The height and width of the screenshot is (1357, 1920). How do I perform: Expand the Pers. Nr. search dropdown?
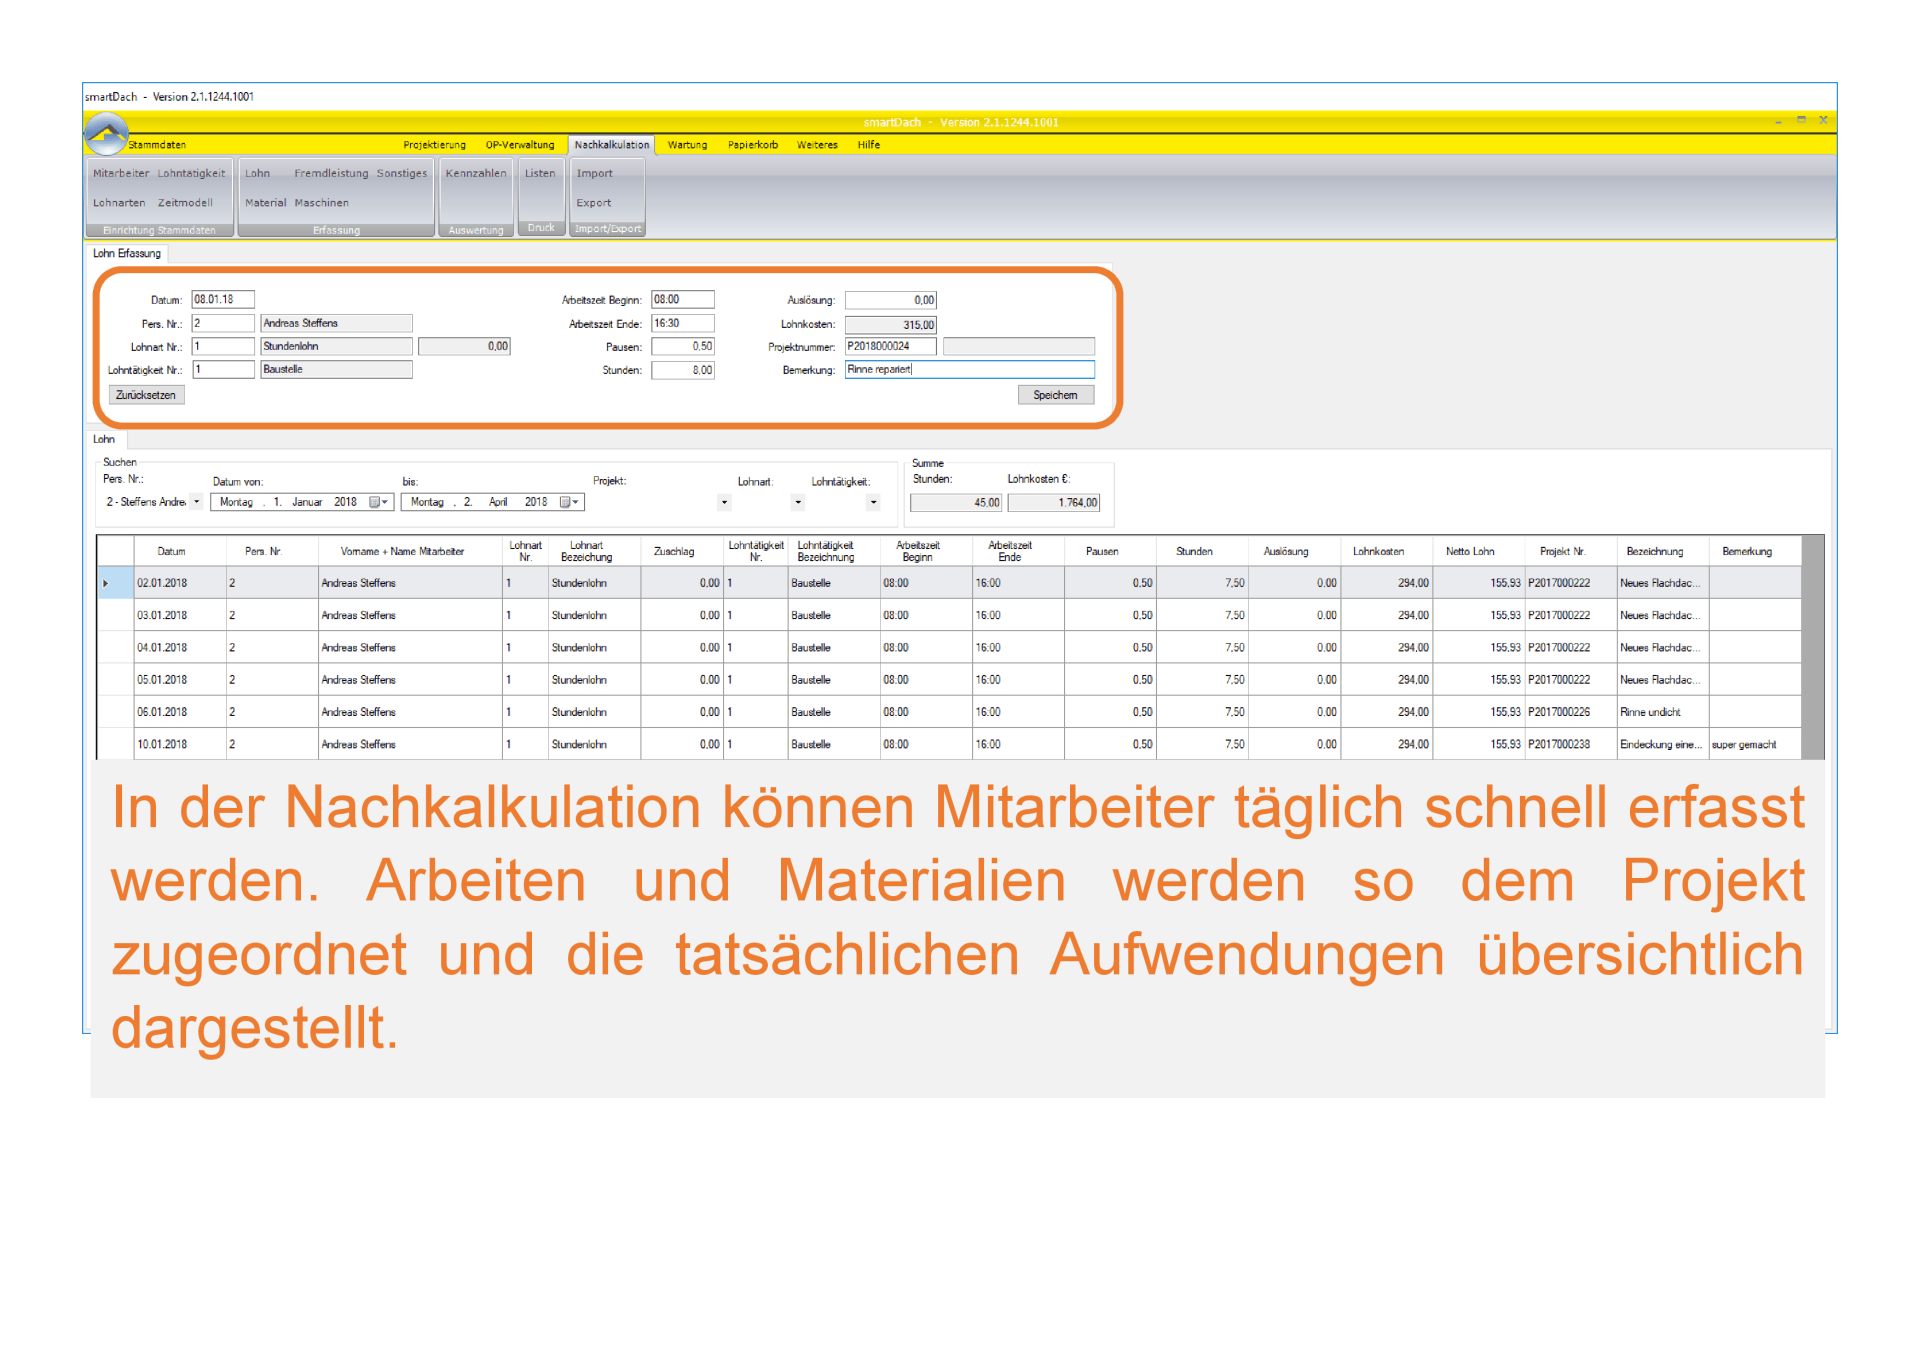(x=197, y=502)
